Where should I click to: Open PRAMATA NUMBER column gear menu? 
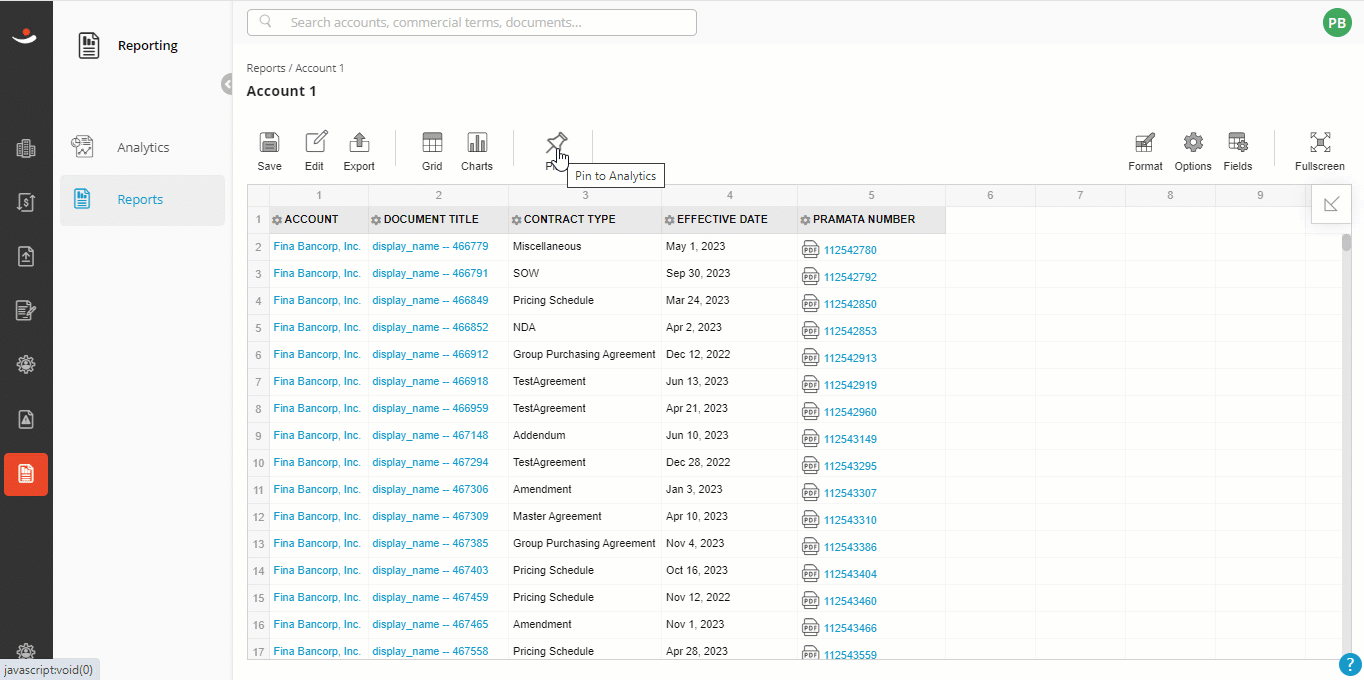tap(806, 220)
